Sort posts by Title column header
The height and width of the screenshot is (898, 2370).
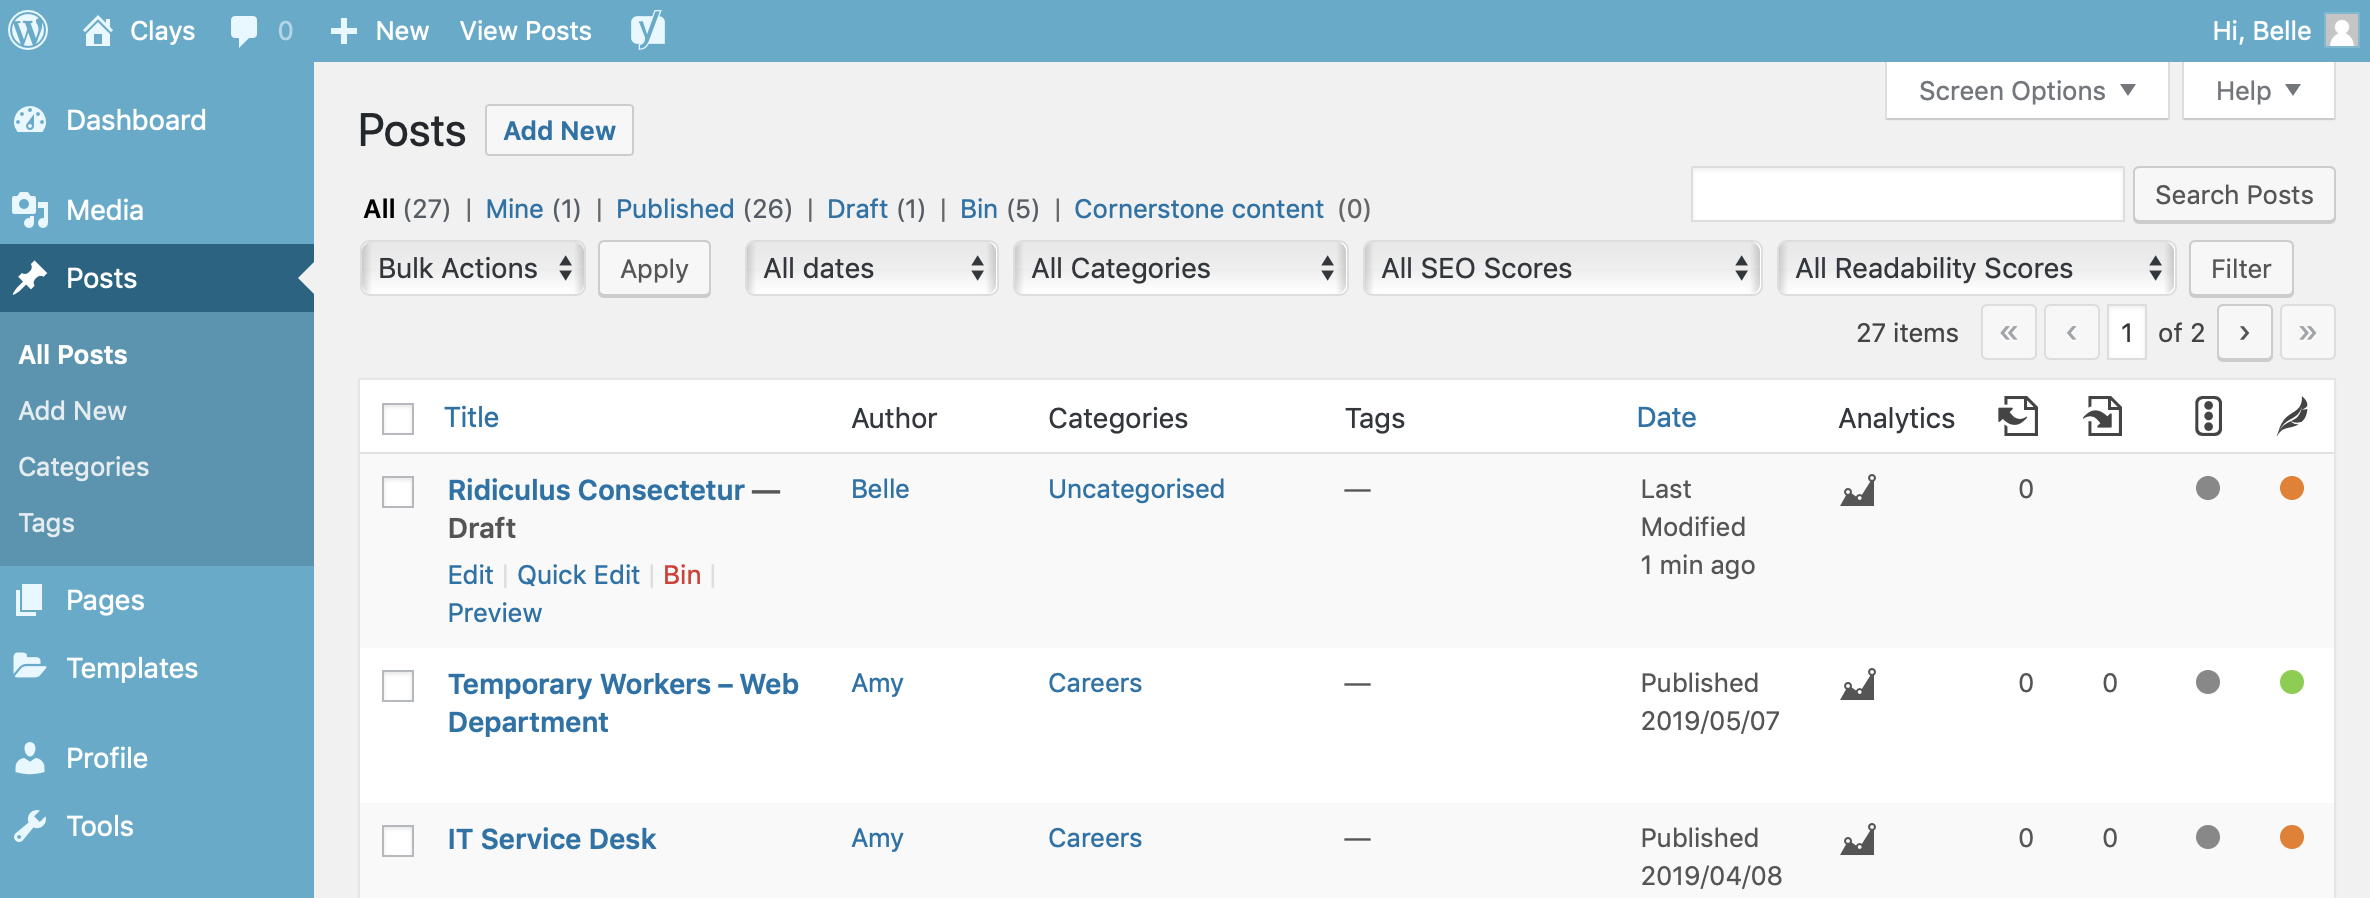471,417
